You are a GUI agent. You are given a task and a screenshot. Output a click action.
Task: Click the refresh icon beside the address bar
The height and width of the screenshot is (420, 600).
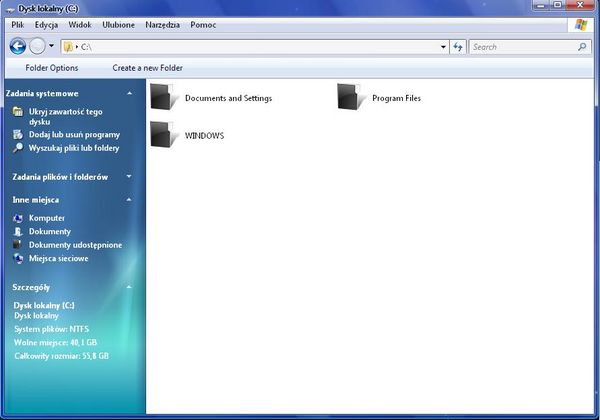[x=458, y=46]
